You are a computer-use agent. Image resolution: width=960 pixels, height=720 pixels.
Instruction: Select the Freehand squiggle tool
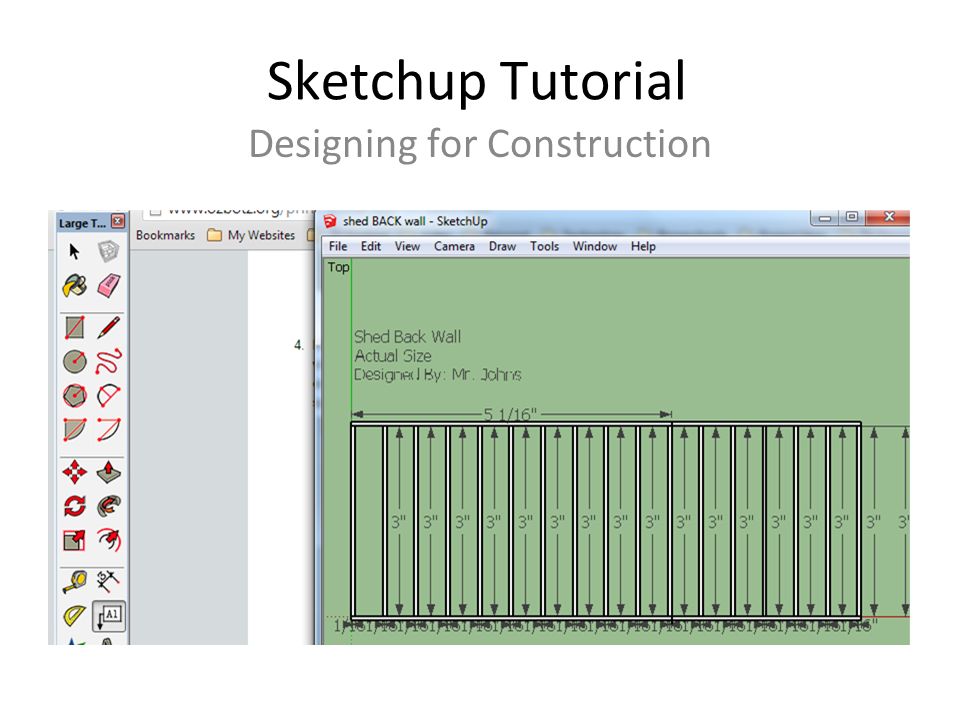coord(108,361)
